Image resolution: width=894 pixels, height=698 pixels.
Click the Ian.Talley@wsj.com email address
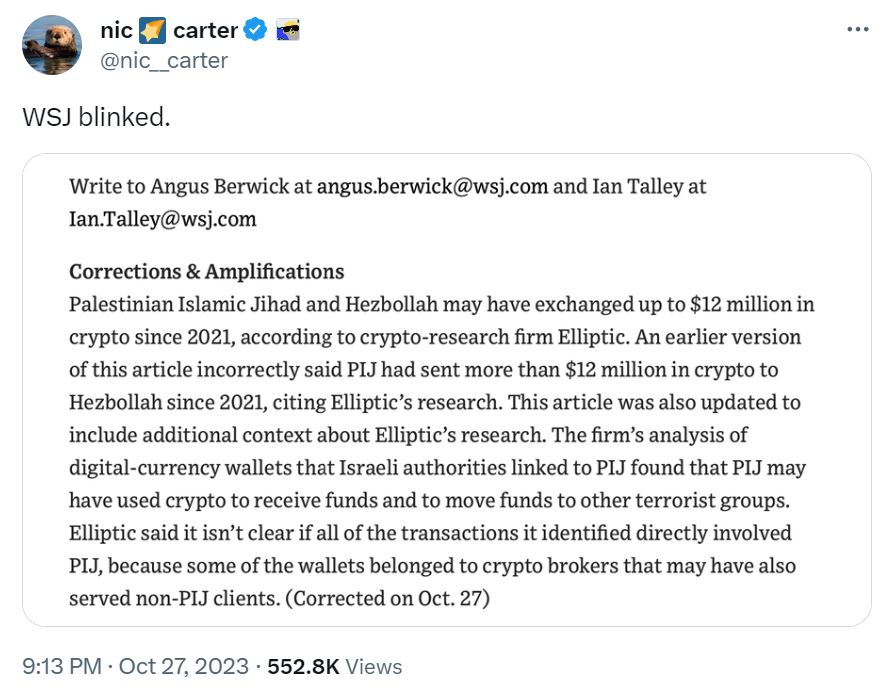pos(162,218)
